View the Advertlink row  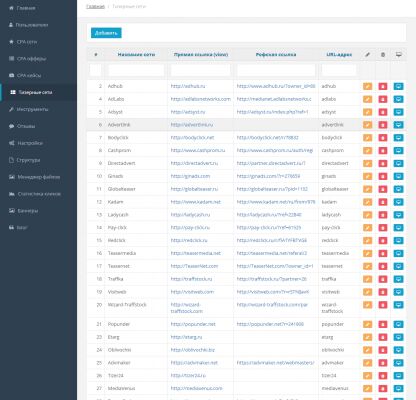click(x=398, y=125)
